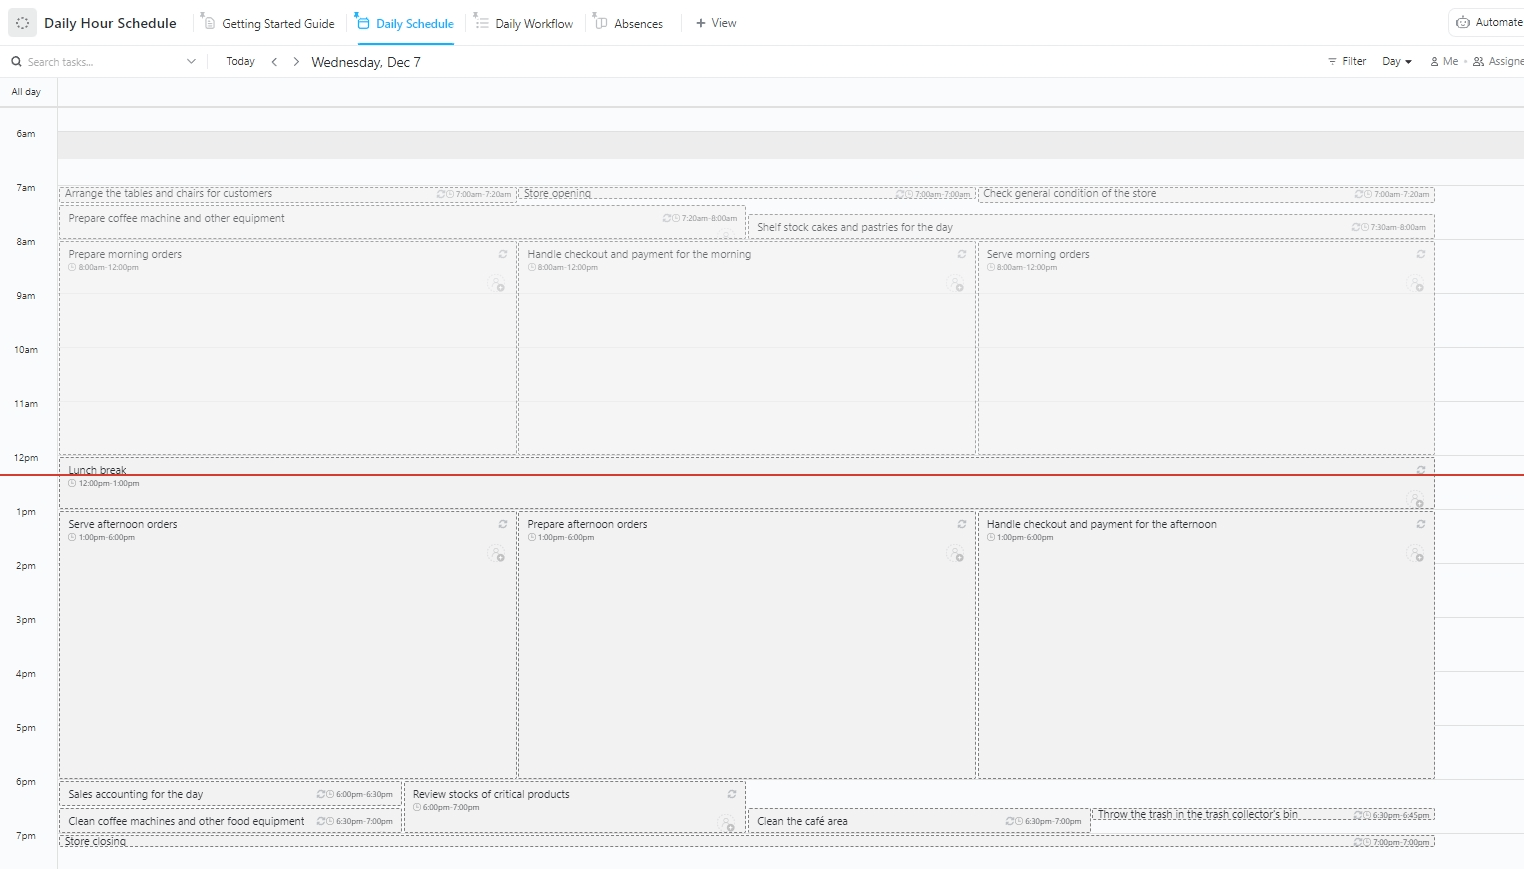The height and width of the screenshot is (869, 1524).
Task: Expand the search tasks dropdown chevron
Action: [191, 61]
